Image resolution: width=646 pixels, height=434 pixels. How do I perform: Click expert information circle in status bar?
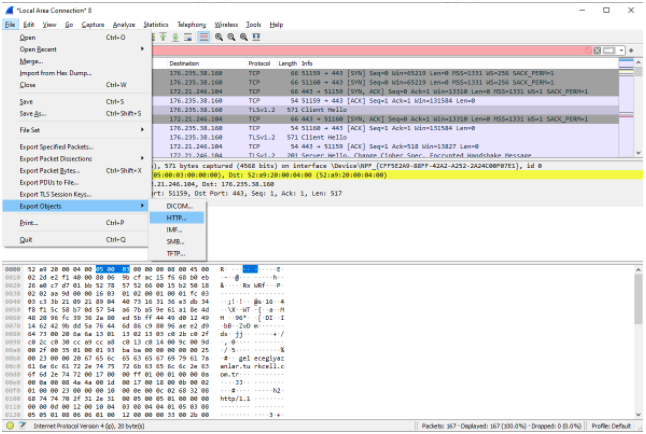pyautogui.click(x=10, y=425)
